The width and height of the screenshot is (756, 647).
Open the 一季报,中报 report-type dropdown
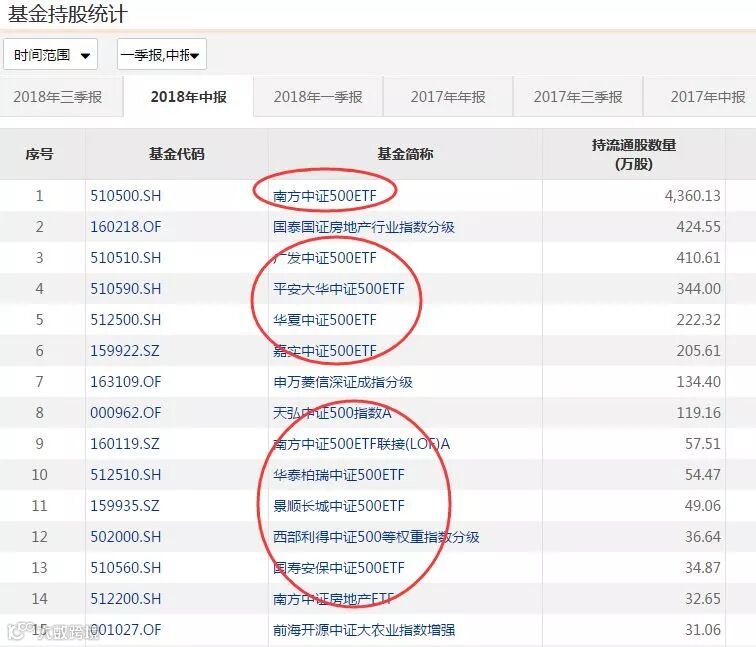pyautogui.click(x=162, y=55)
